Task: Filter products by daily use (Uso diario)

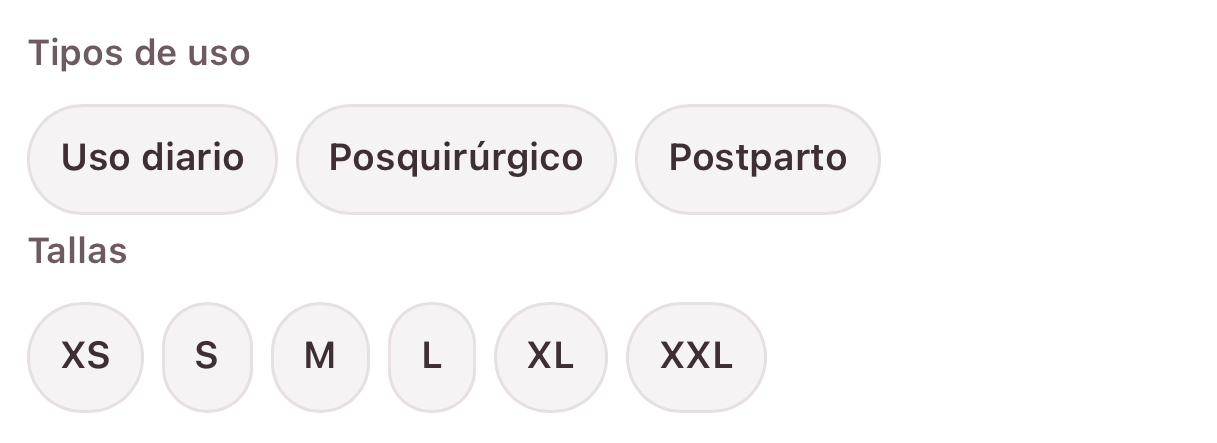Action: click(152, 158)
